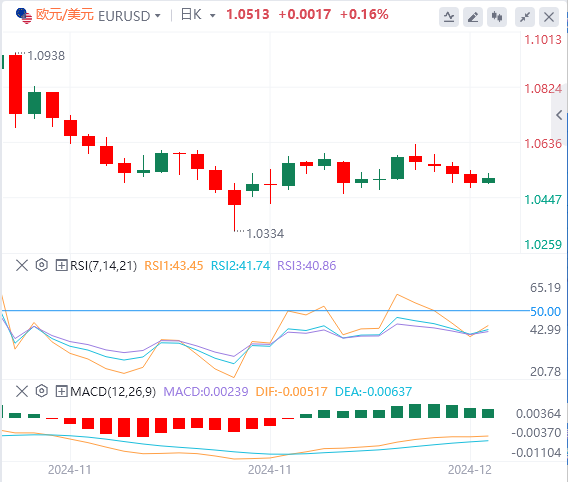
Task: Click the 欧元/美元 pair name
Action: pos(65,15)
